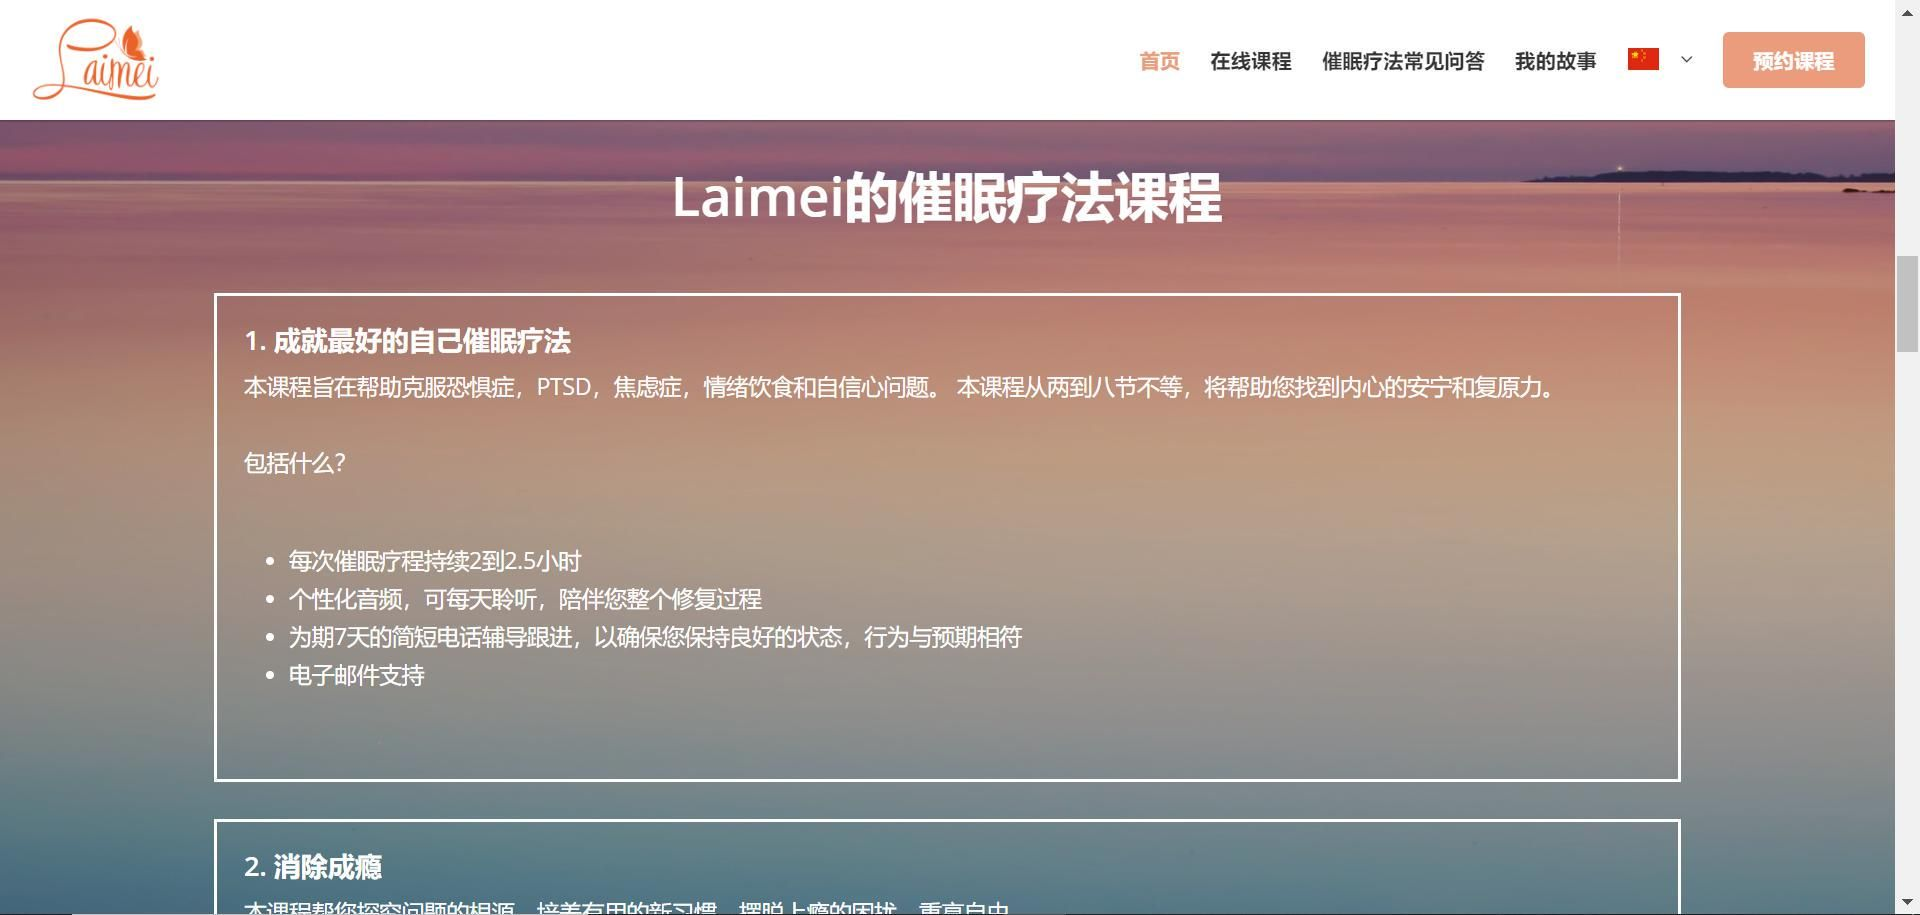Viewport: 1920px width, 915px height.
Task: Click the Chinese flag language icon
Action: coord(1641,59)
